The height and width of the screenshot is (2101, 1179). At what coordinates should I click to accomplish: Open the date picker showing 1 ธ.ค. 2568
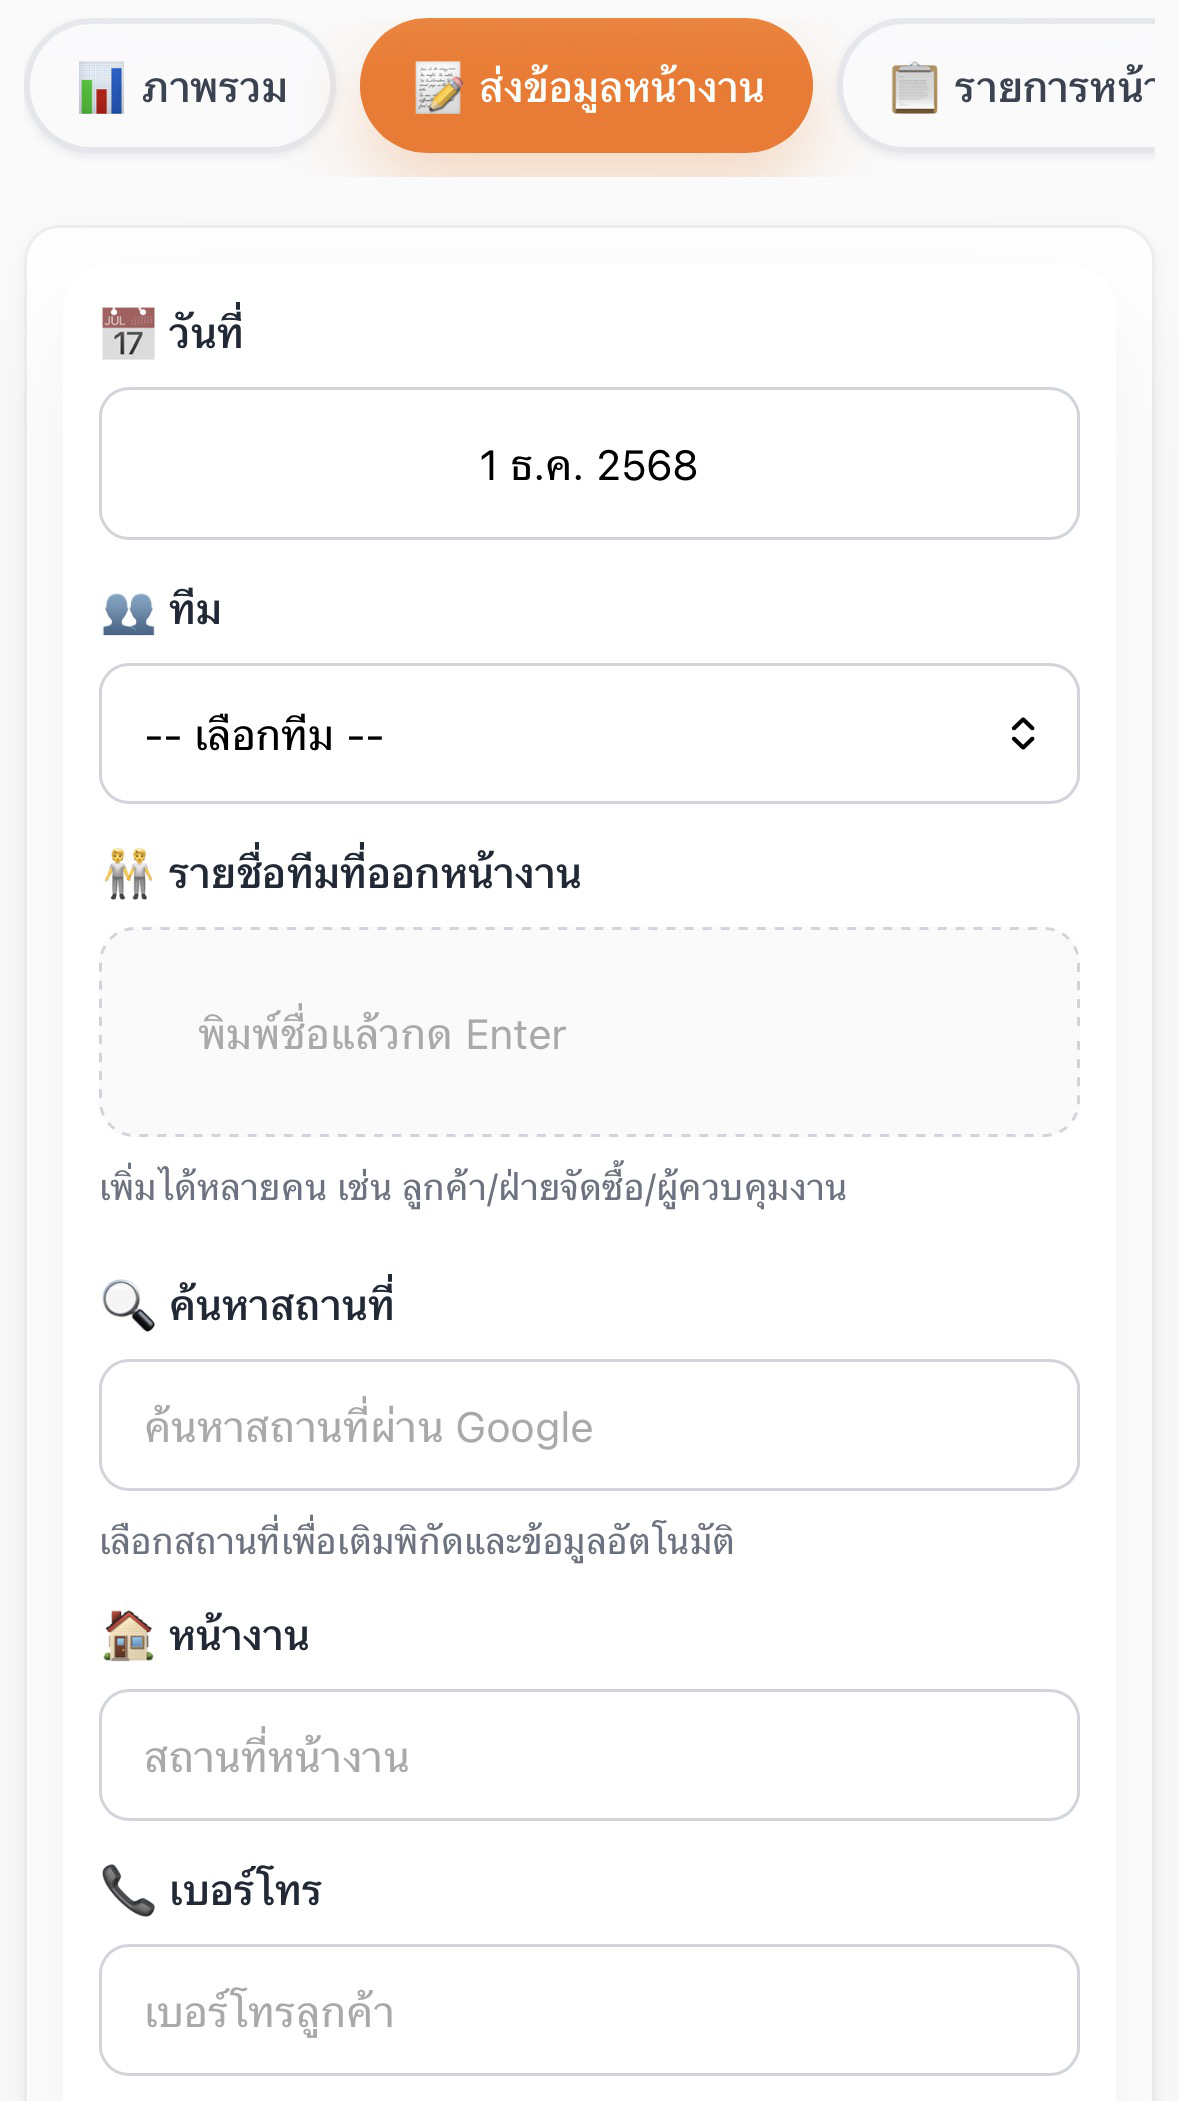(588, 464)
